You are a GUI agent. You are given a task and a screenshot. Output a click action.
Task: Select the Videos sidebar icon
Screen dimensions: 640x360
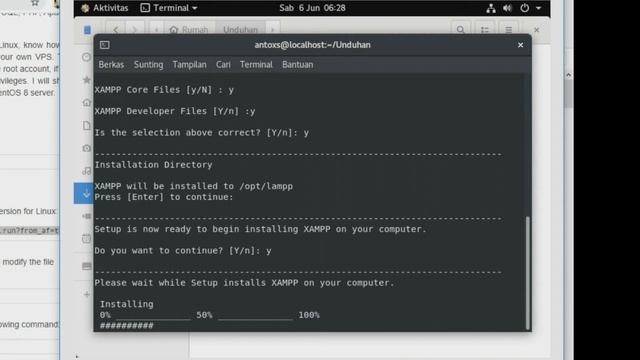(x=87, y=216)
